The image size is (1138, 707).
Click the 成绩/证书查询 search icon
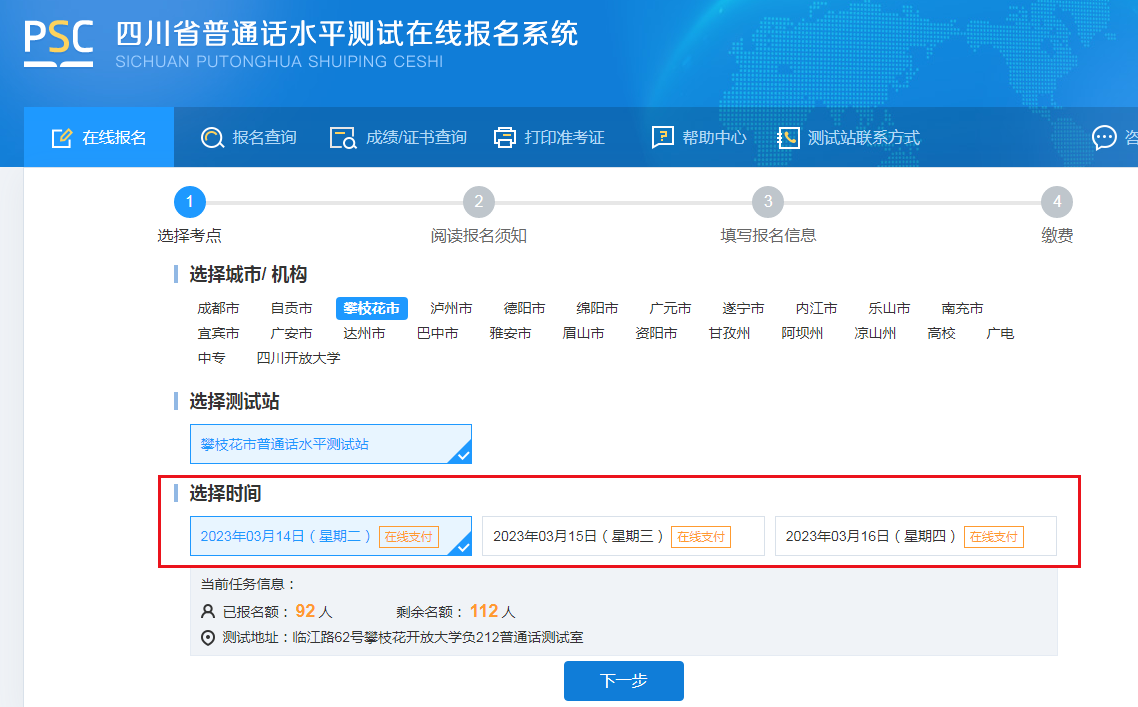point(343,138)
